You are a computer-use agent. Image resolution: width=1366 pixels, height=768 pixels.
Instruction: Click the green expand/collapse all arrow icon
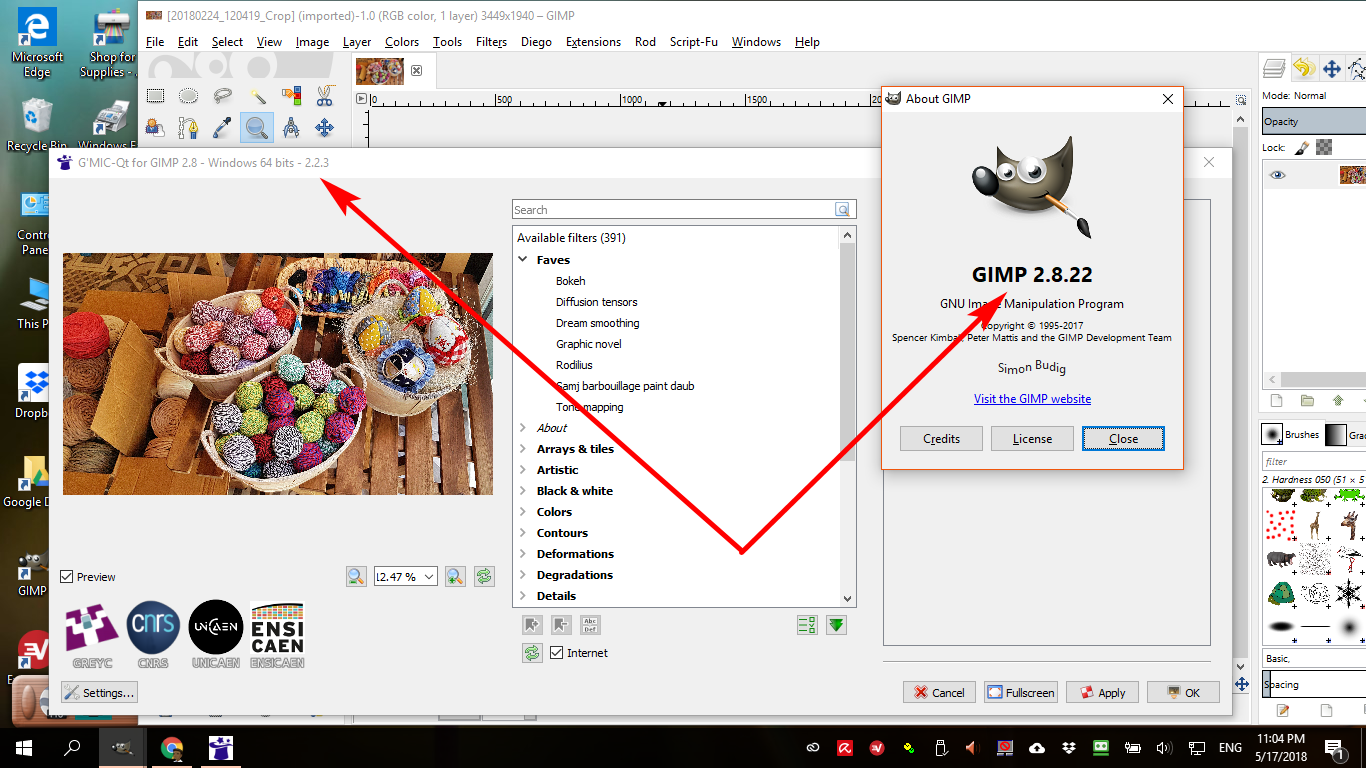[x=837, y=625]
